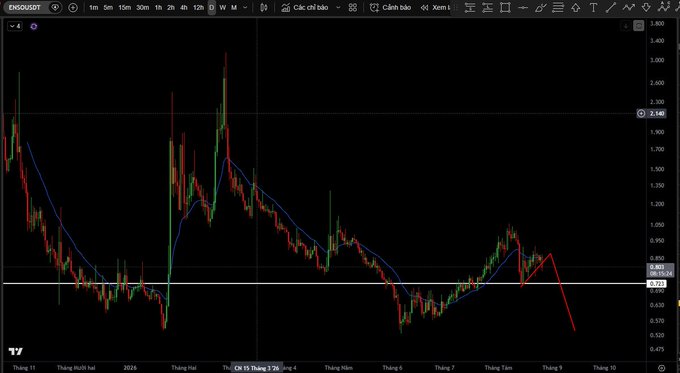Select the parallel lines Fibonacci tool
The image size is (680, 373).
(558, 7)
